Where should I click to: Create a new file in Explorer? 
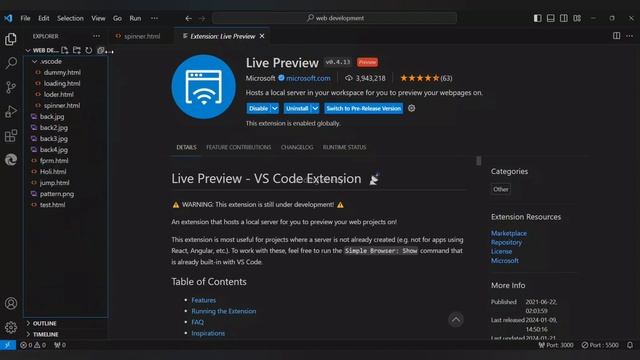65,50
